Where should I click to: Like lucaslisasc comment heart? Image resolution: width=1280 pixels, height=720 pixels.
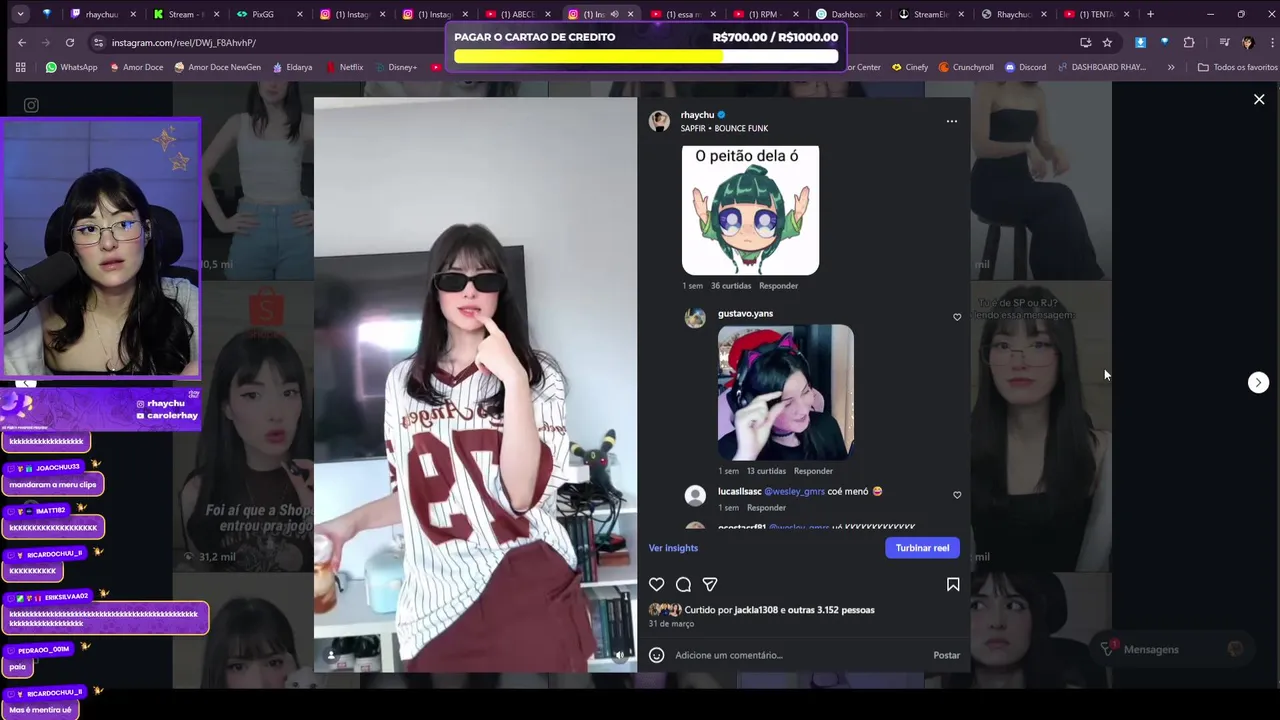click(957, 495)
